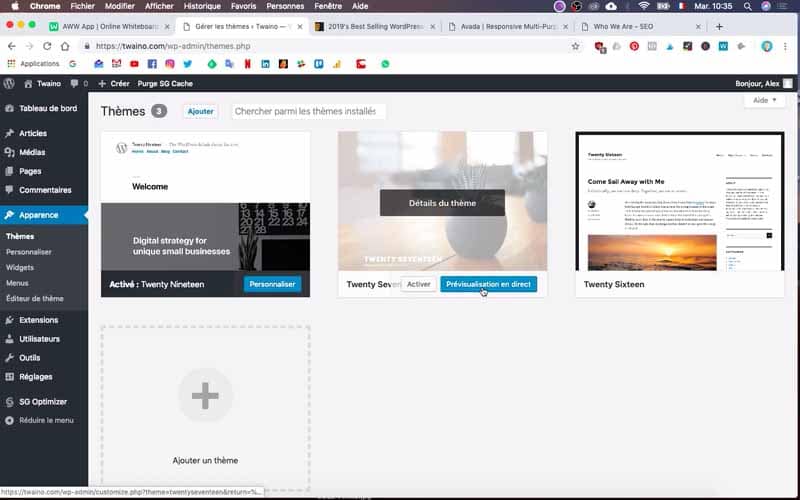Click the Ajouter theme button
The width and height of the screenshot is (800, 500).
coord(201,111)
